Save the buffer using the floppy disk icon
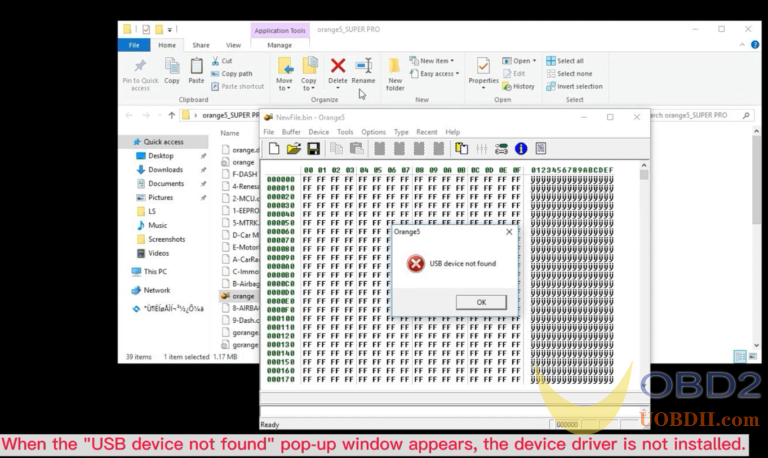The width and height of the screenshot is (768, 458). pos(313,149)
